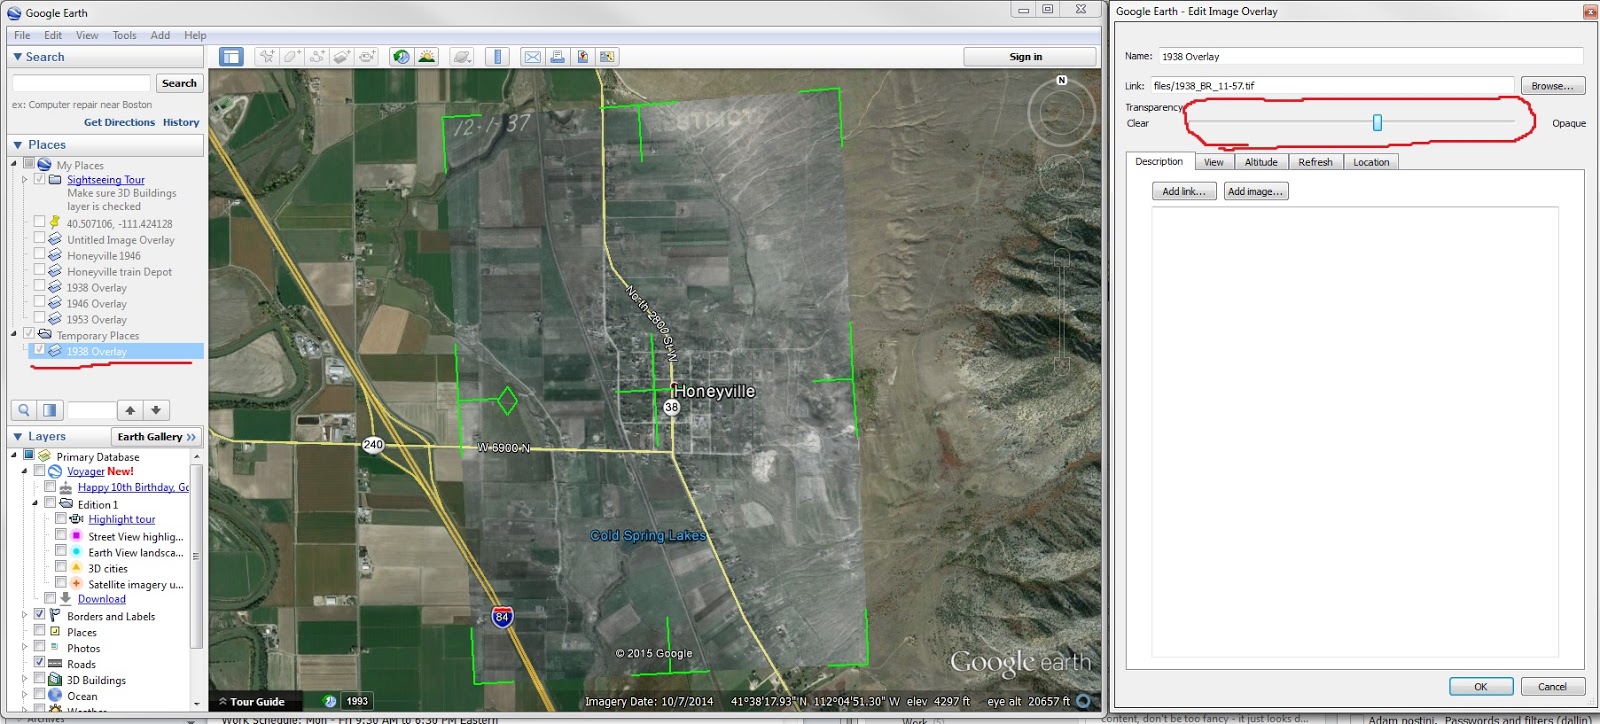The height and width of the screenshot is (724, 1600).
Task: Check the 1946 Overlay checkbox
Action: point(39,302)
